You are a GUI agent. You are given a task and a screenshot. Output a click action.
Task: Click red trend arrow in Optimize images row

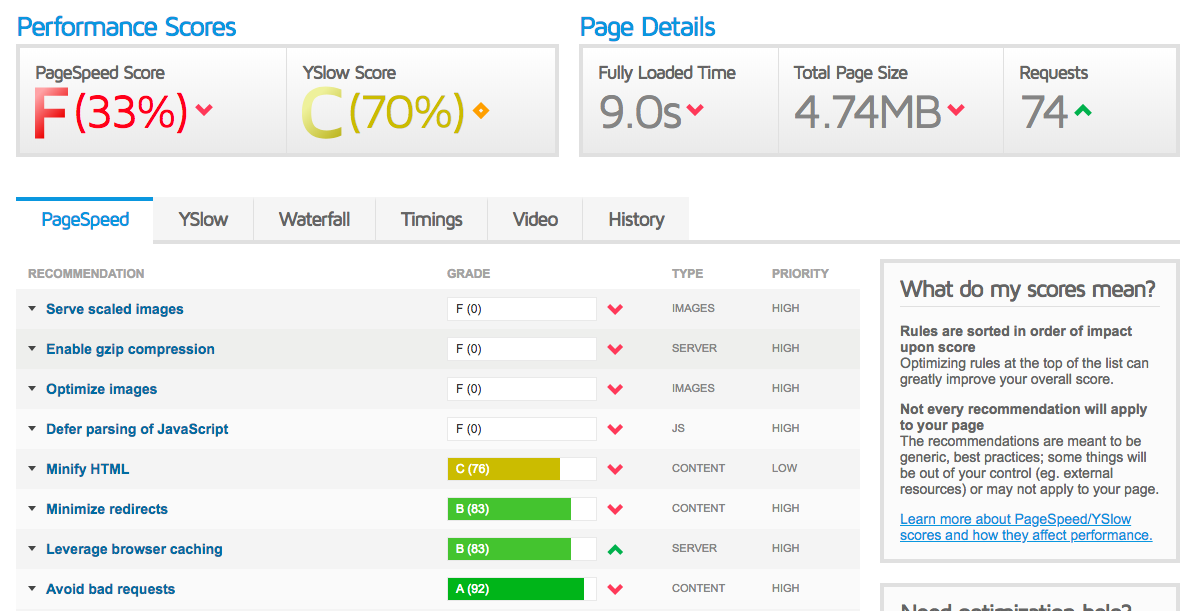(615, 389)
